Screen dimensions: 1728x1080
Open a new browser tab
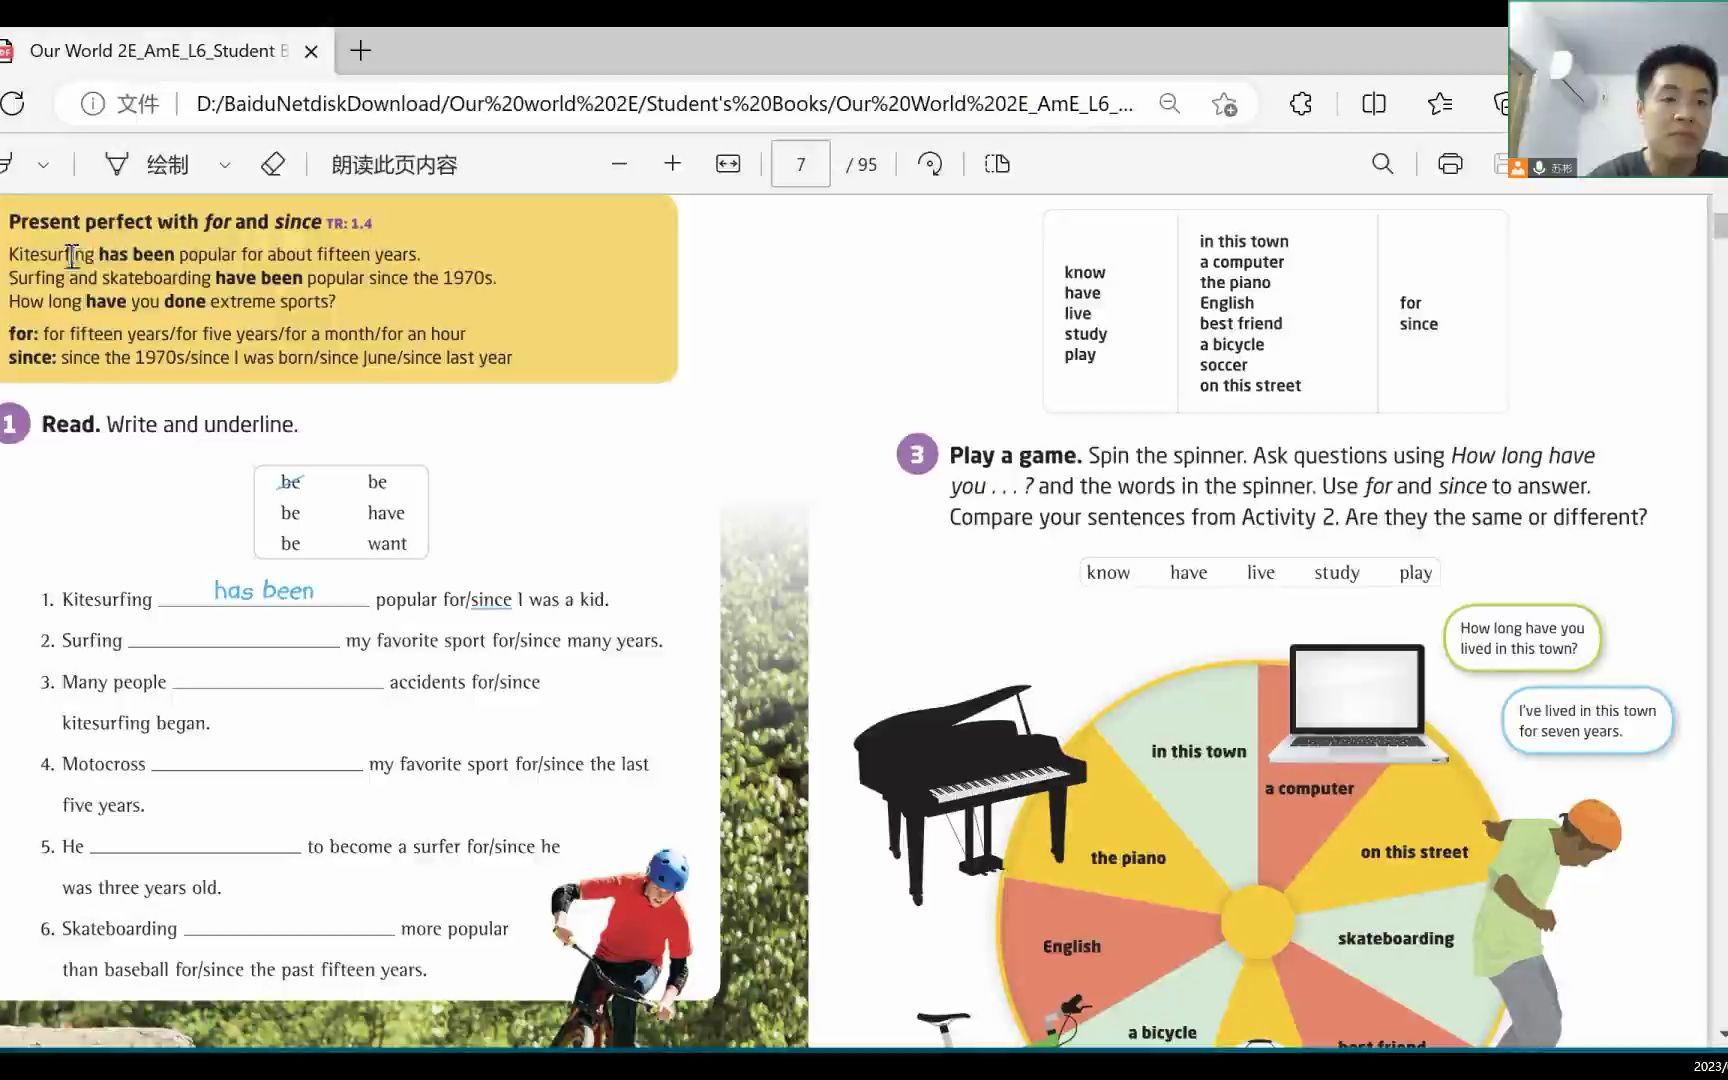361,51
